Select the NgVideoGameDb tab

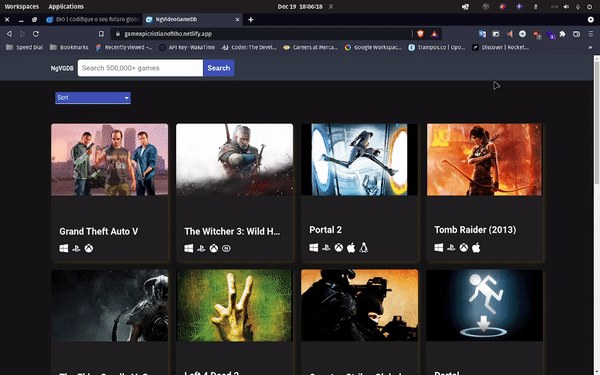click(x=192, y=20)
